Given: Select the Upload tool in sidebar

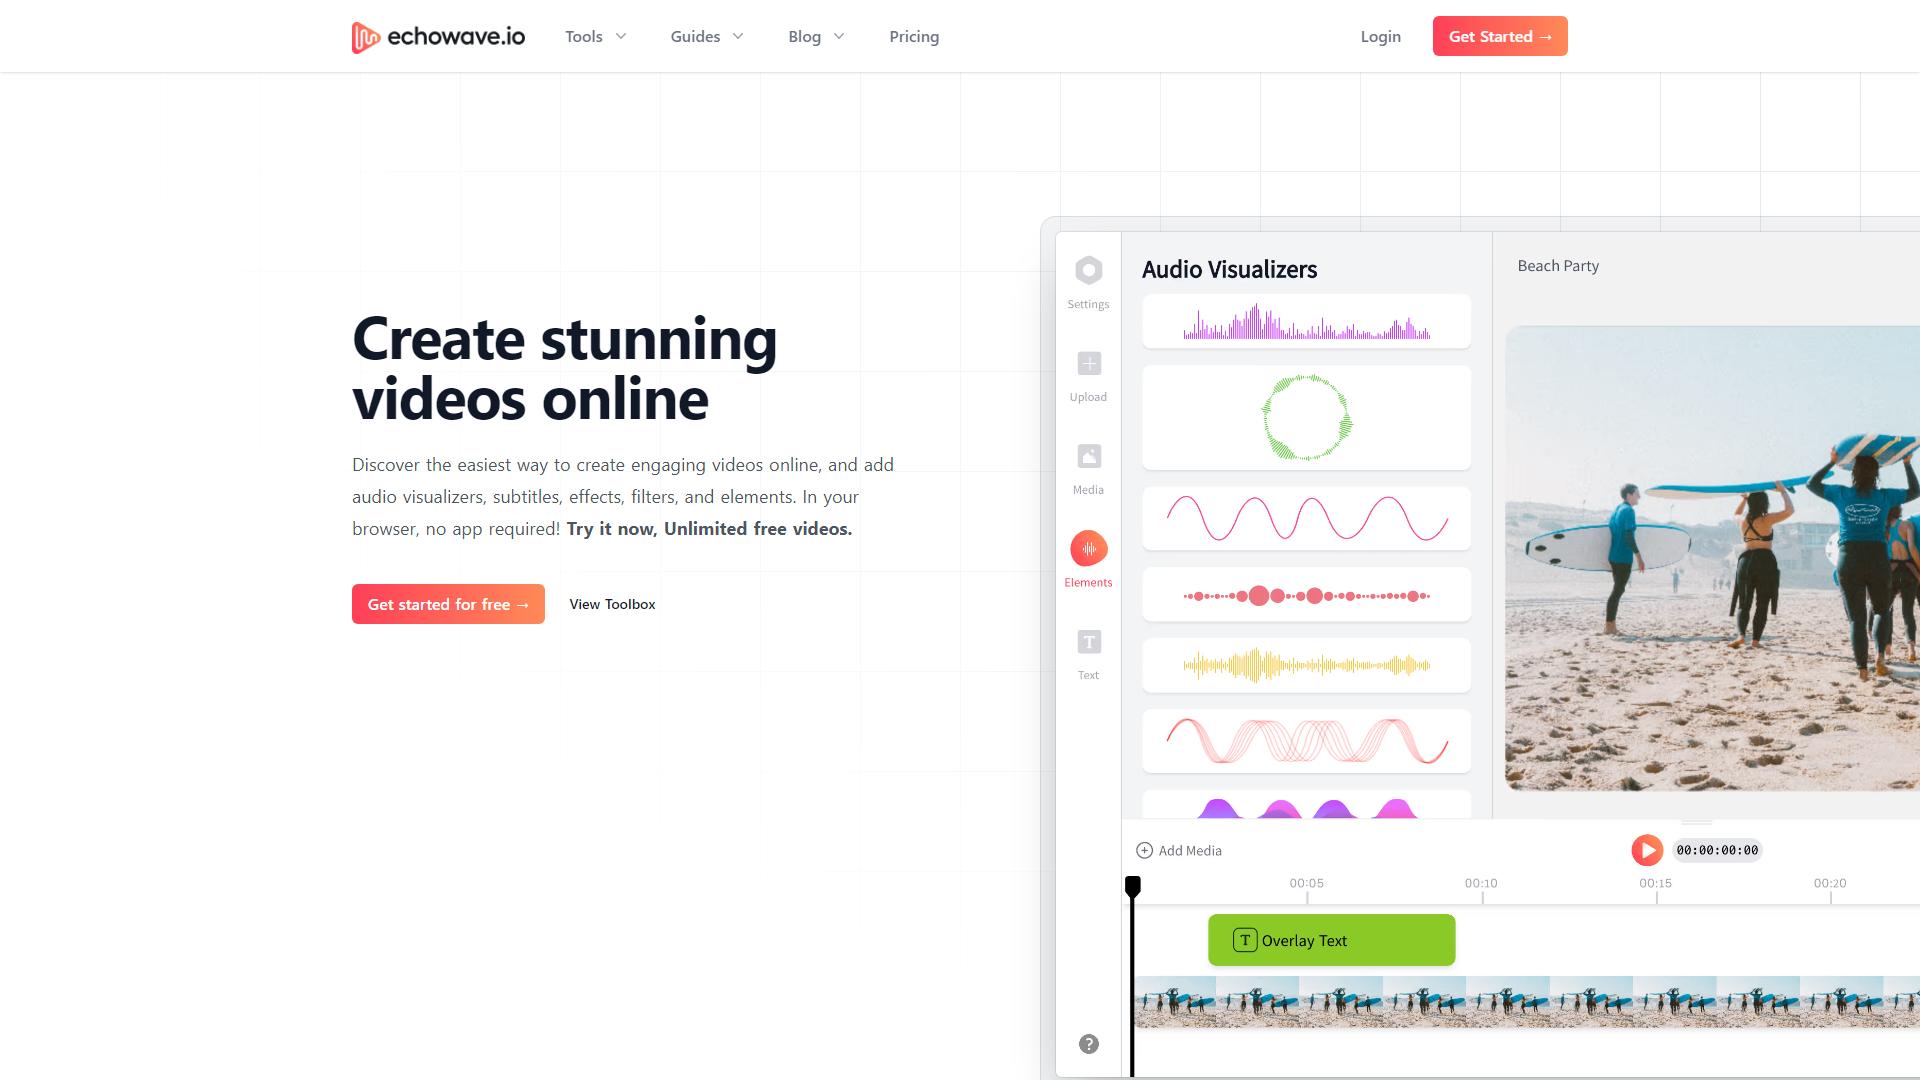Looking at the screenshot, I should coord(1088,376).
